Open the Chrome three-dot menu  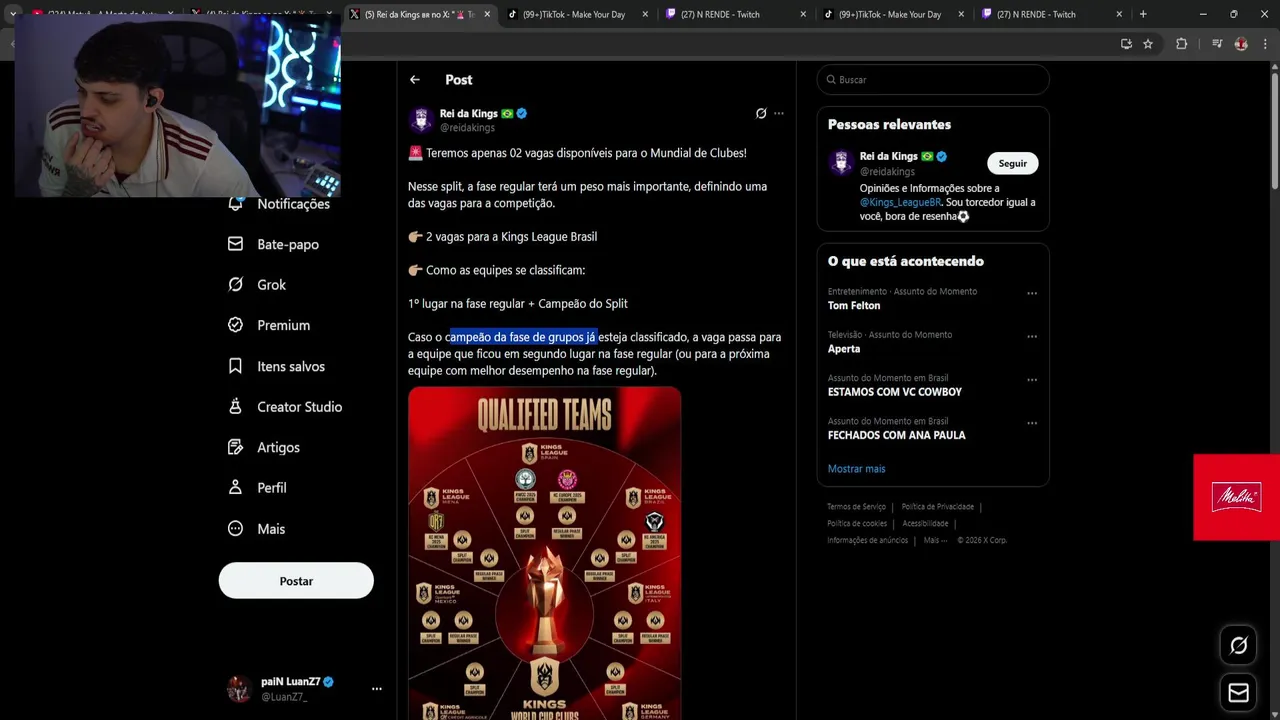(x=1265, y=44)
